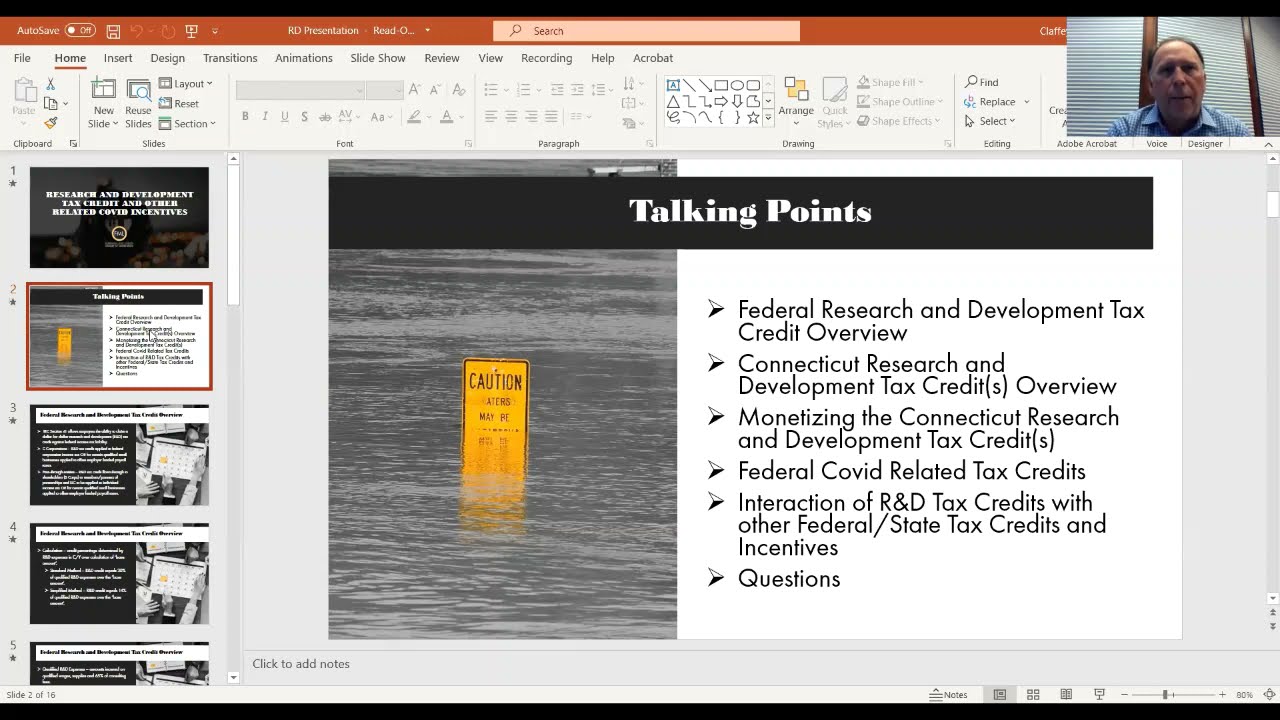Open the Review tab
The width and height of the screenshot is (1280, 720).
(x=442, y=58)
